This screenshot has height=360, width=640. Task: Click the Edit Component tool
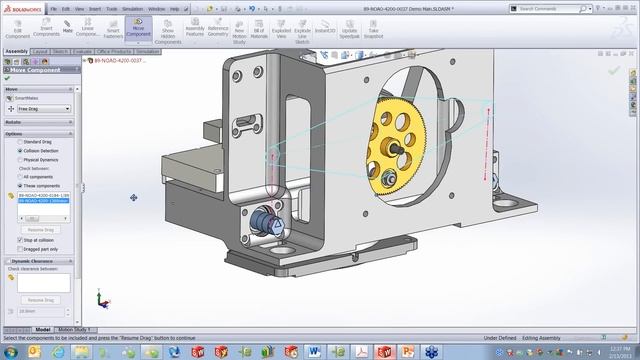(x=18, y=29)
